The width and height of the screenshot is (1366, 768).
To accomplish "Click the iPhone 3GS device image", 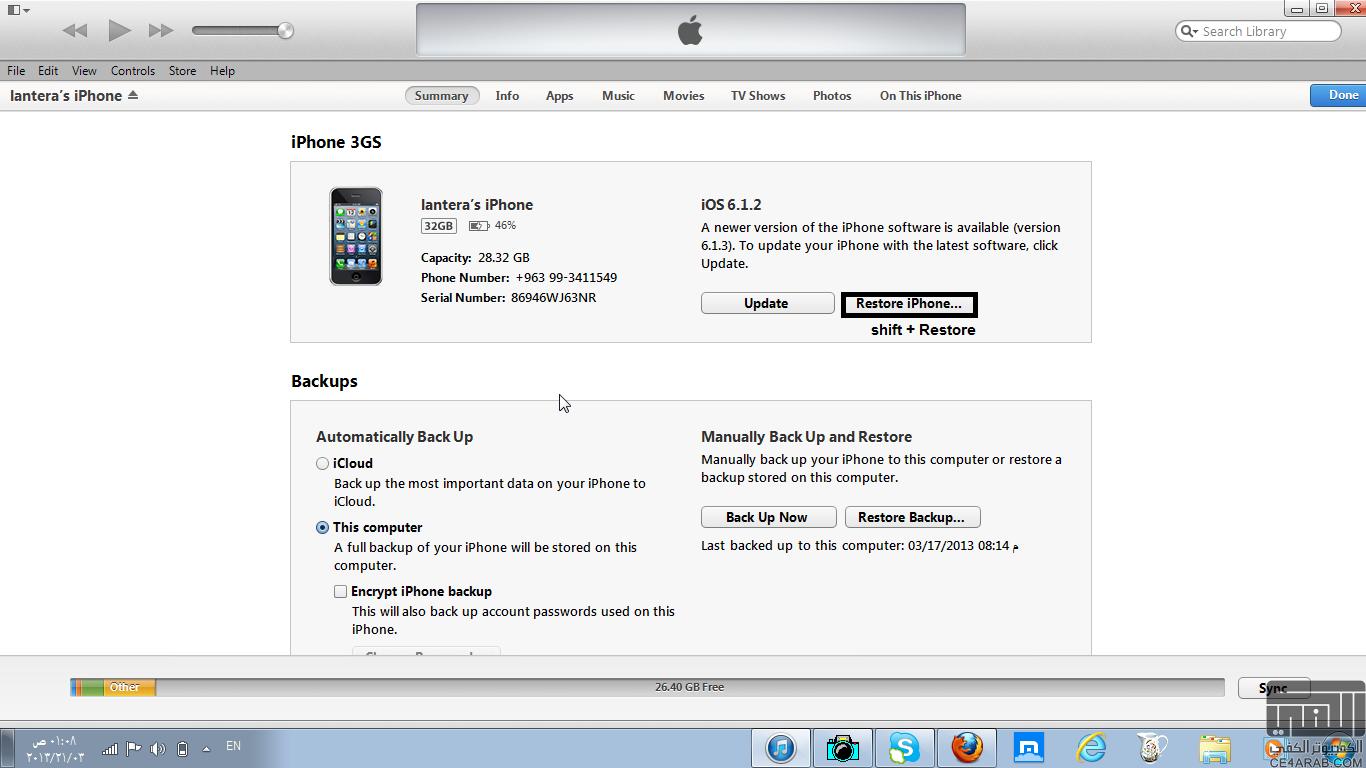I will pos(356,236).
